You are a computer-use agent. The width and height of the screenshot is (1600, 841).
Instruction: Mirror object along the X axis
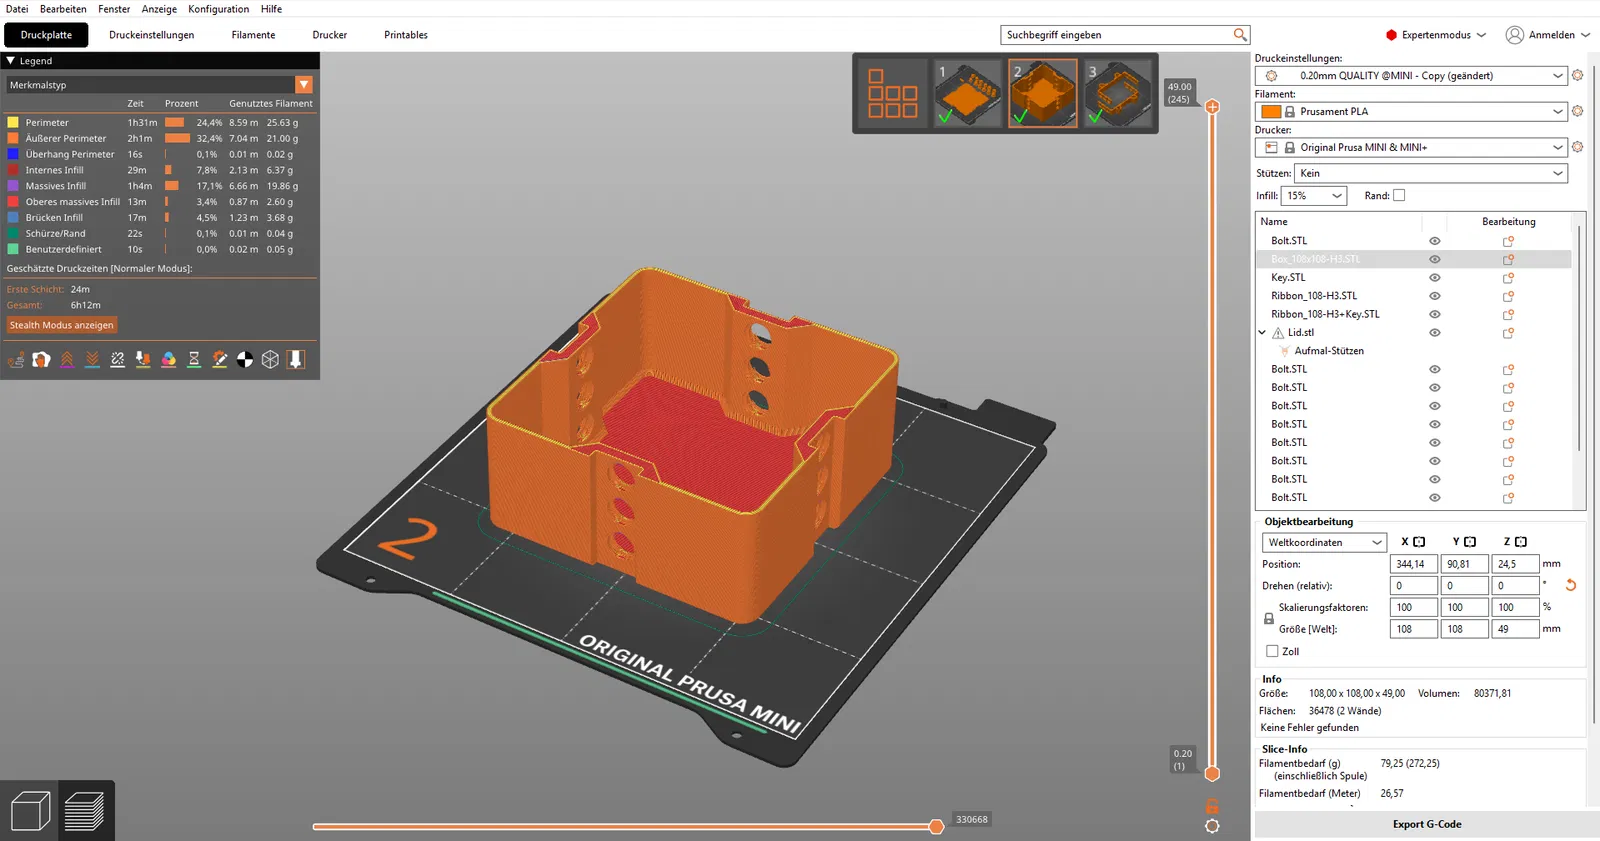click(1419, 542)
